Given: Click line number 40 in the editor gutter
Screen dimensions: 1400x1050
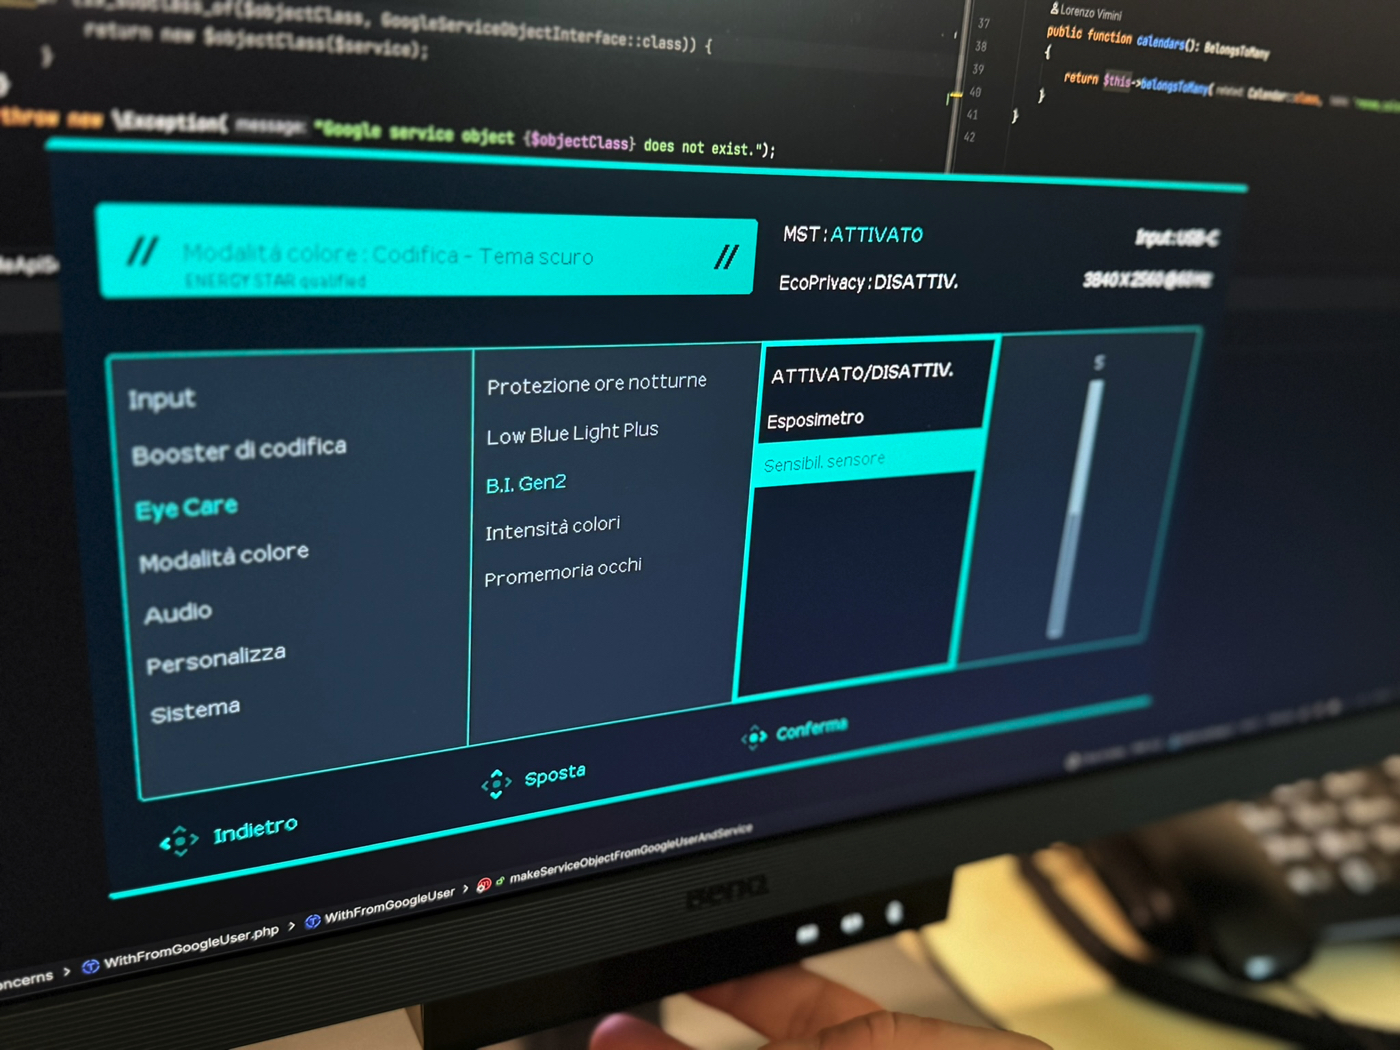Looking at the screenshot, I should pos(975,92).
